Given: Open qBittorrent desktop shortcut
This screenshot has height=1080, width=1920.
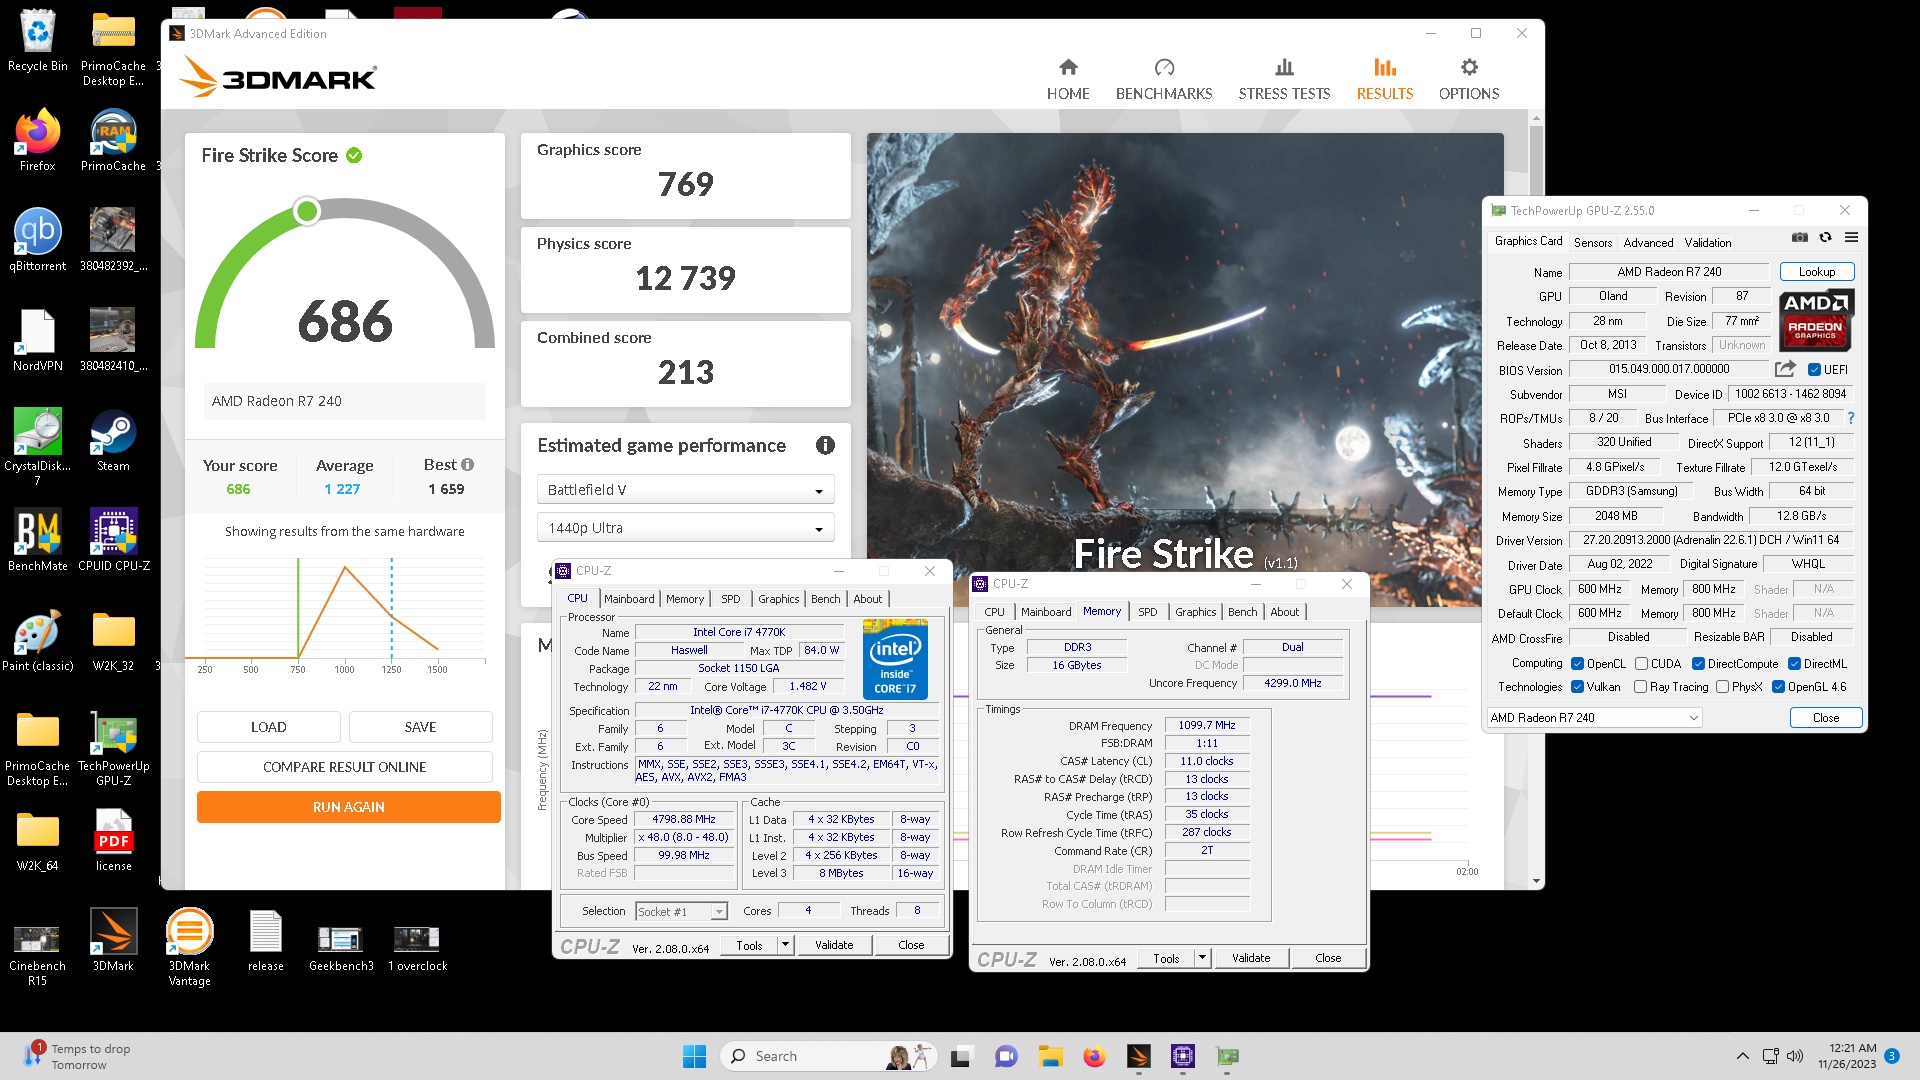Looking at the screenshot, I should [x=38, y=240].
